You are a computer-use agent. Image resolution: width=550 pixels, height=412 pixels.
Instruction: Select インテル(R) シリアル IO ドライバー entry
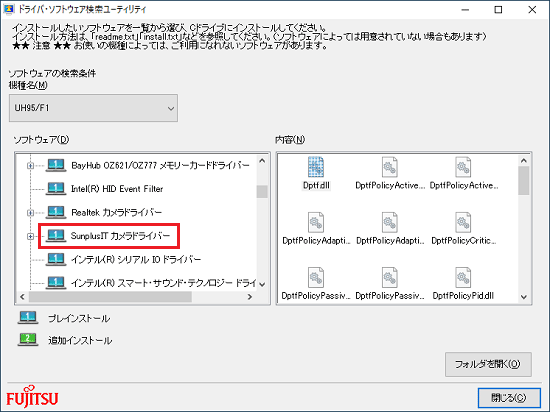136,259
